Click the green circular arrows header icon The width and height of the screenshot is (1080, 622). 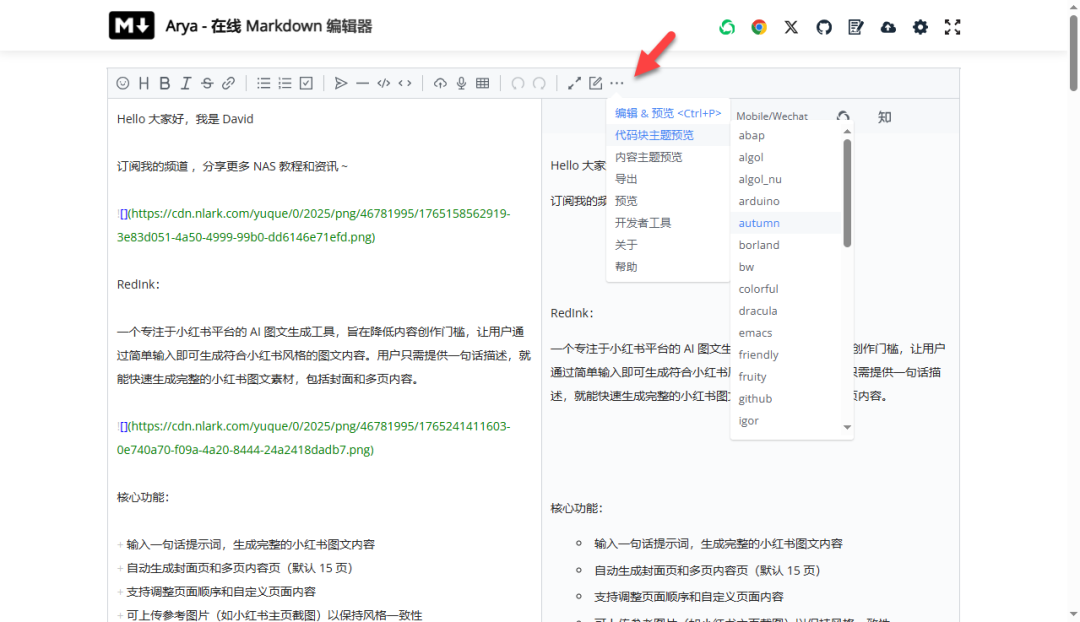727,27
